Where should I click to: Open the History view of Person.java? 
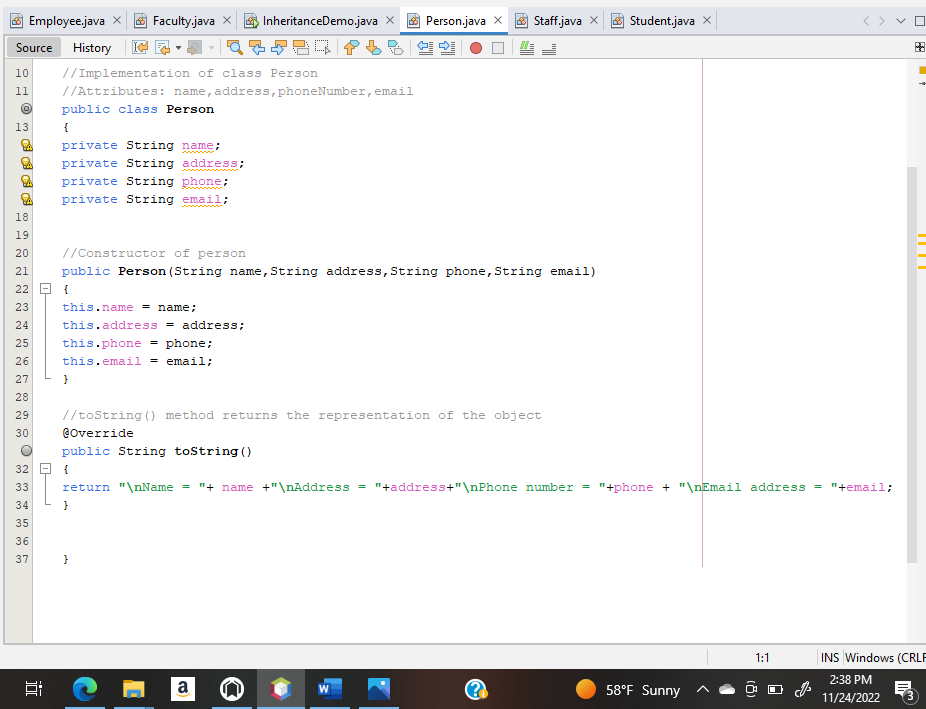point(91,47)
